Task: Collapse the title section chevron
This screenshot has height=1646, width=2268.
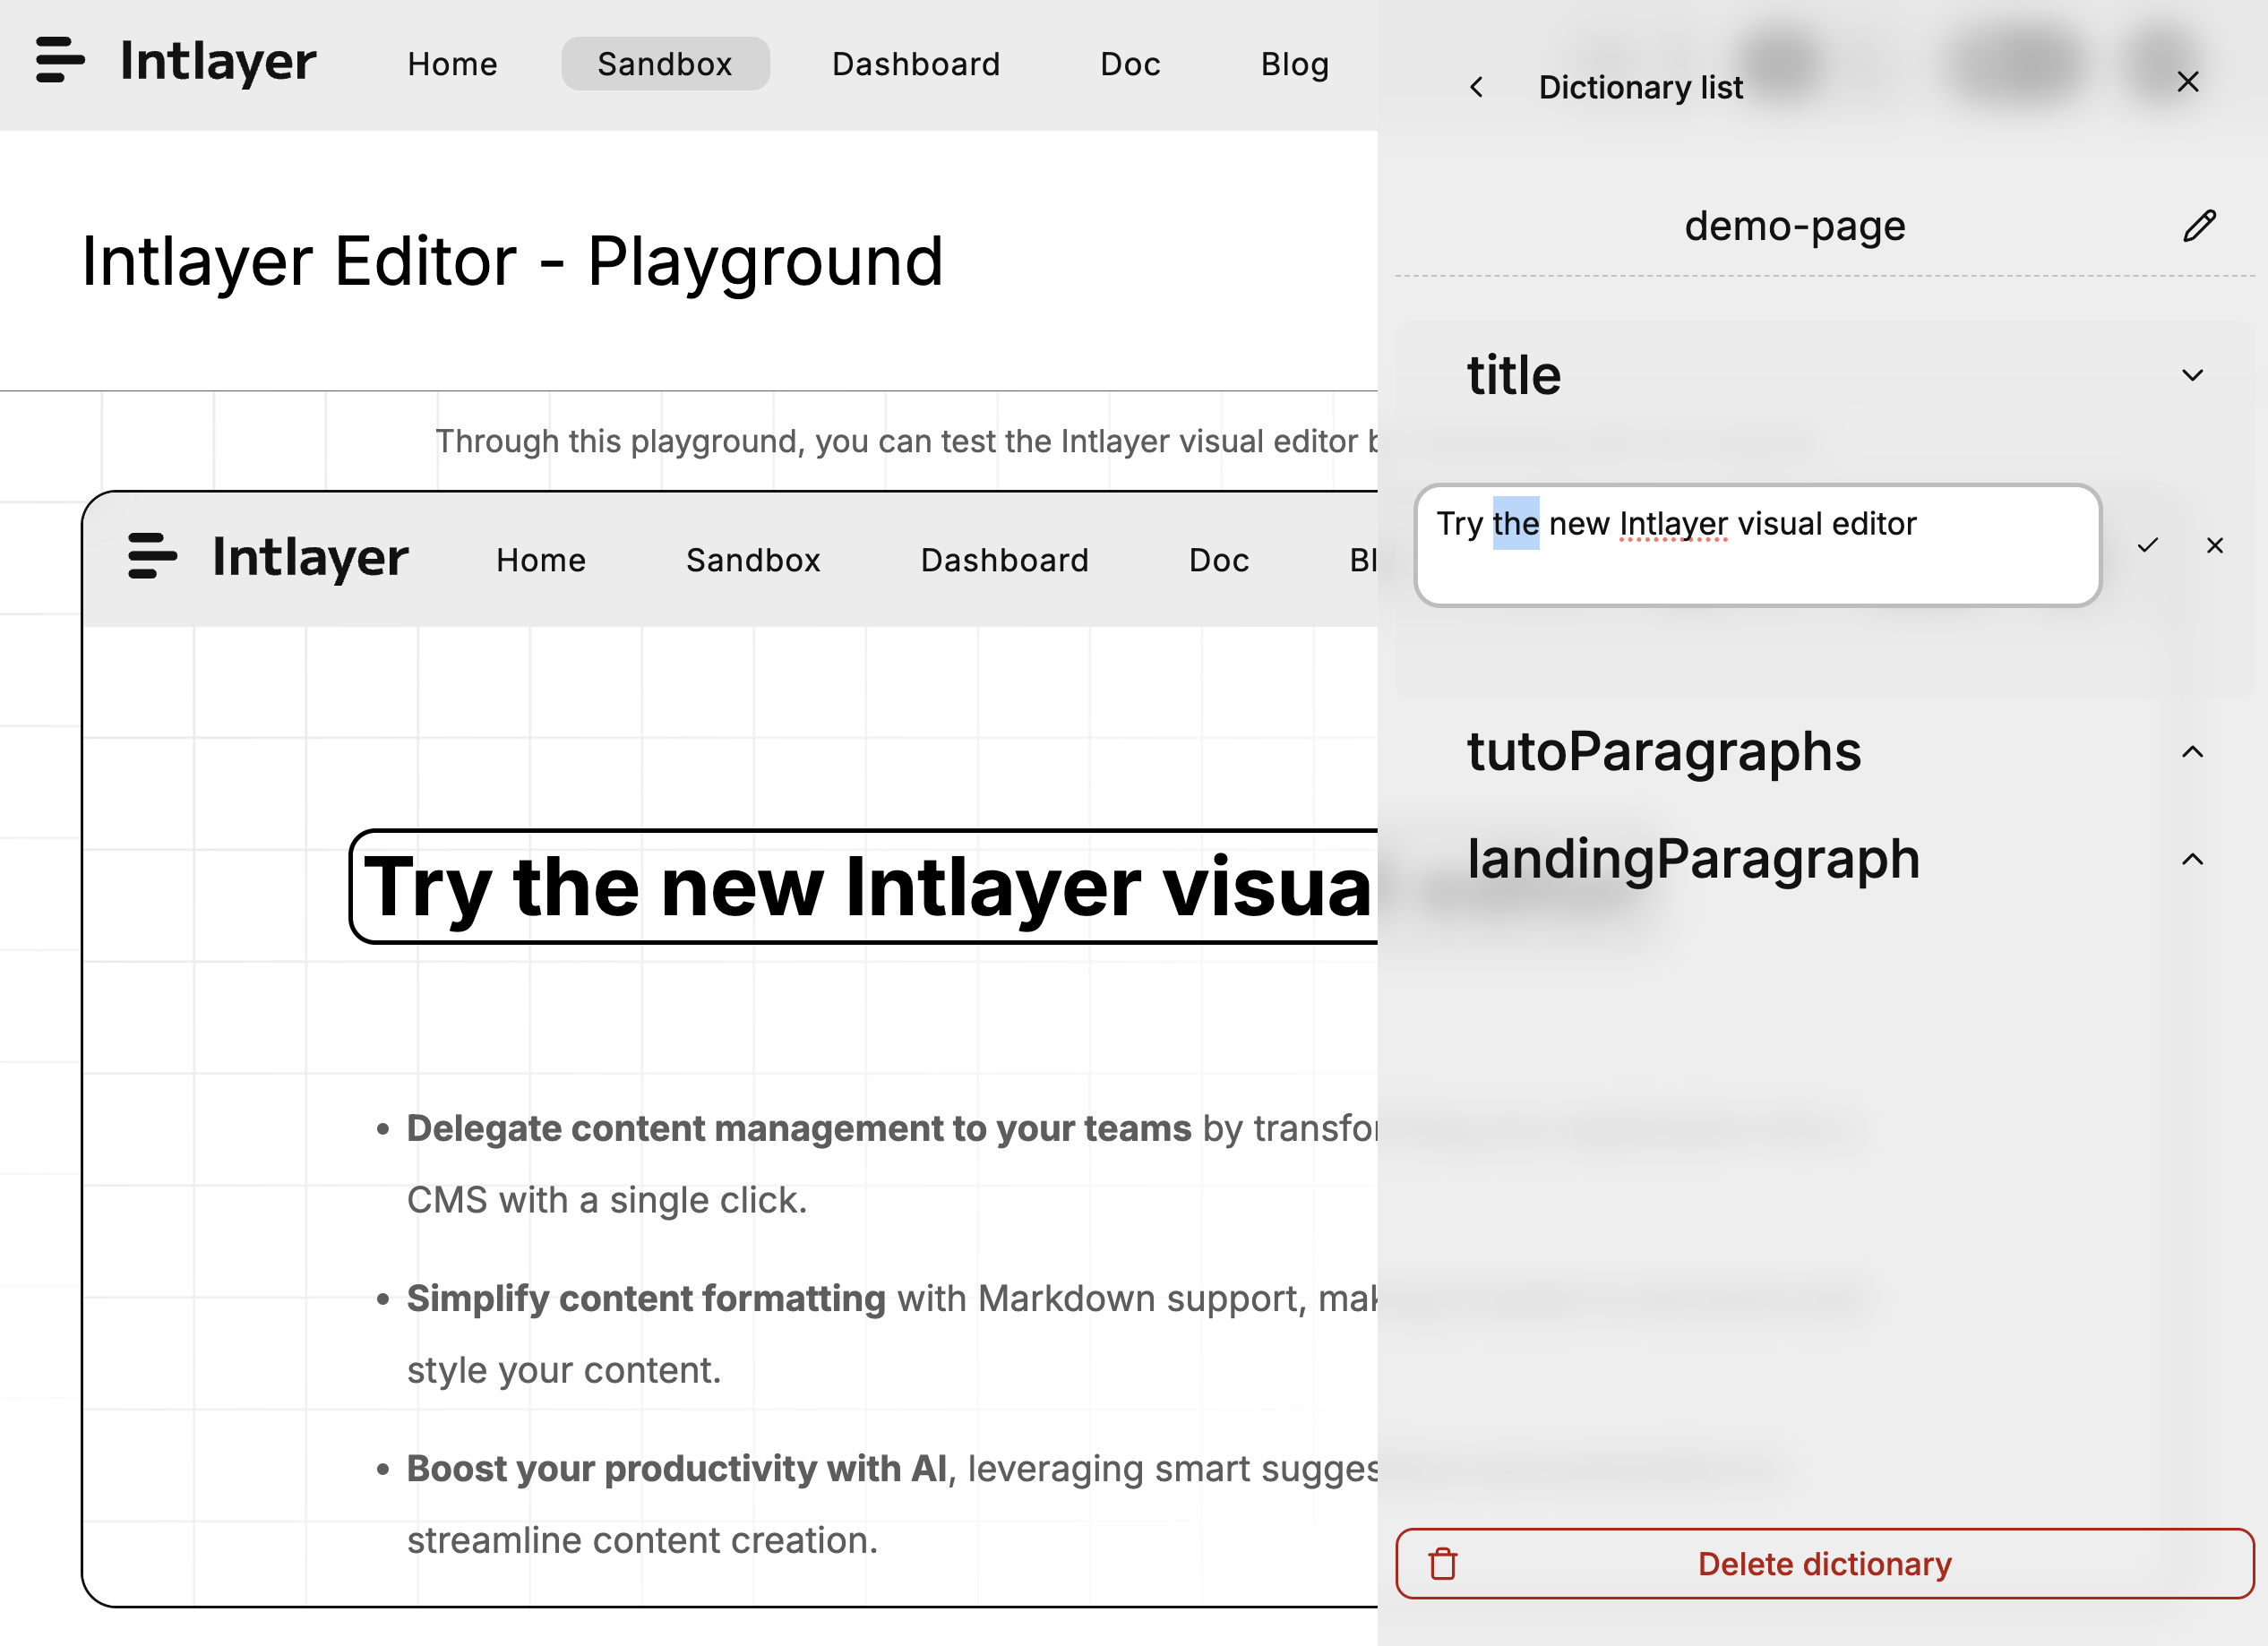Action: (2192, 375)
